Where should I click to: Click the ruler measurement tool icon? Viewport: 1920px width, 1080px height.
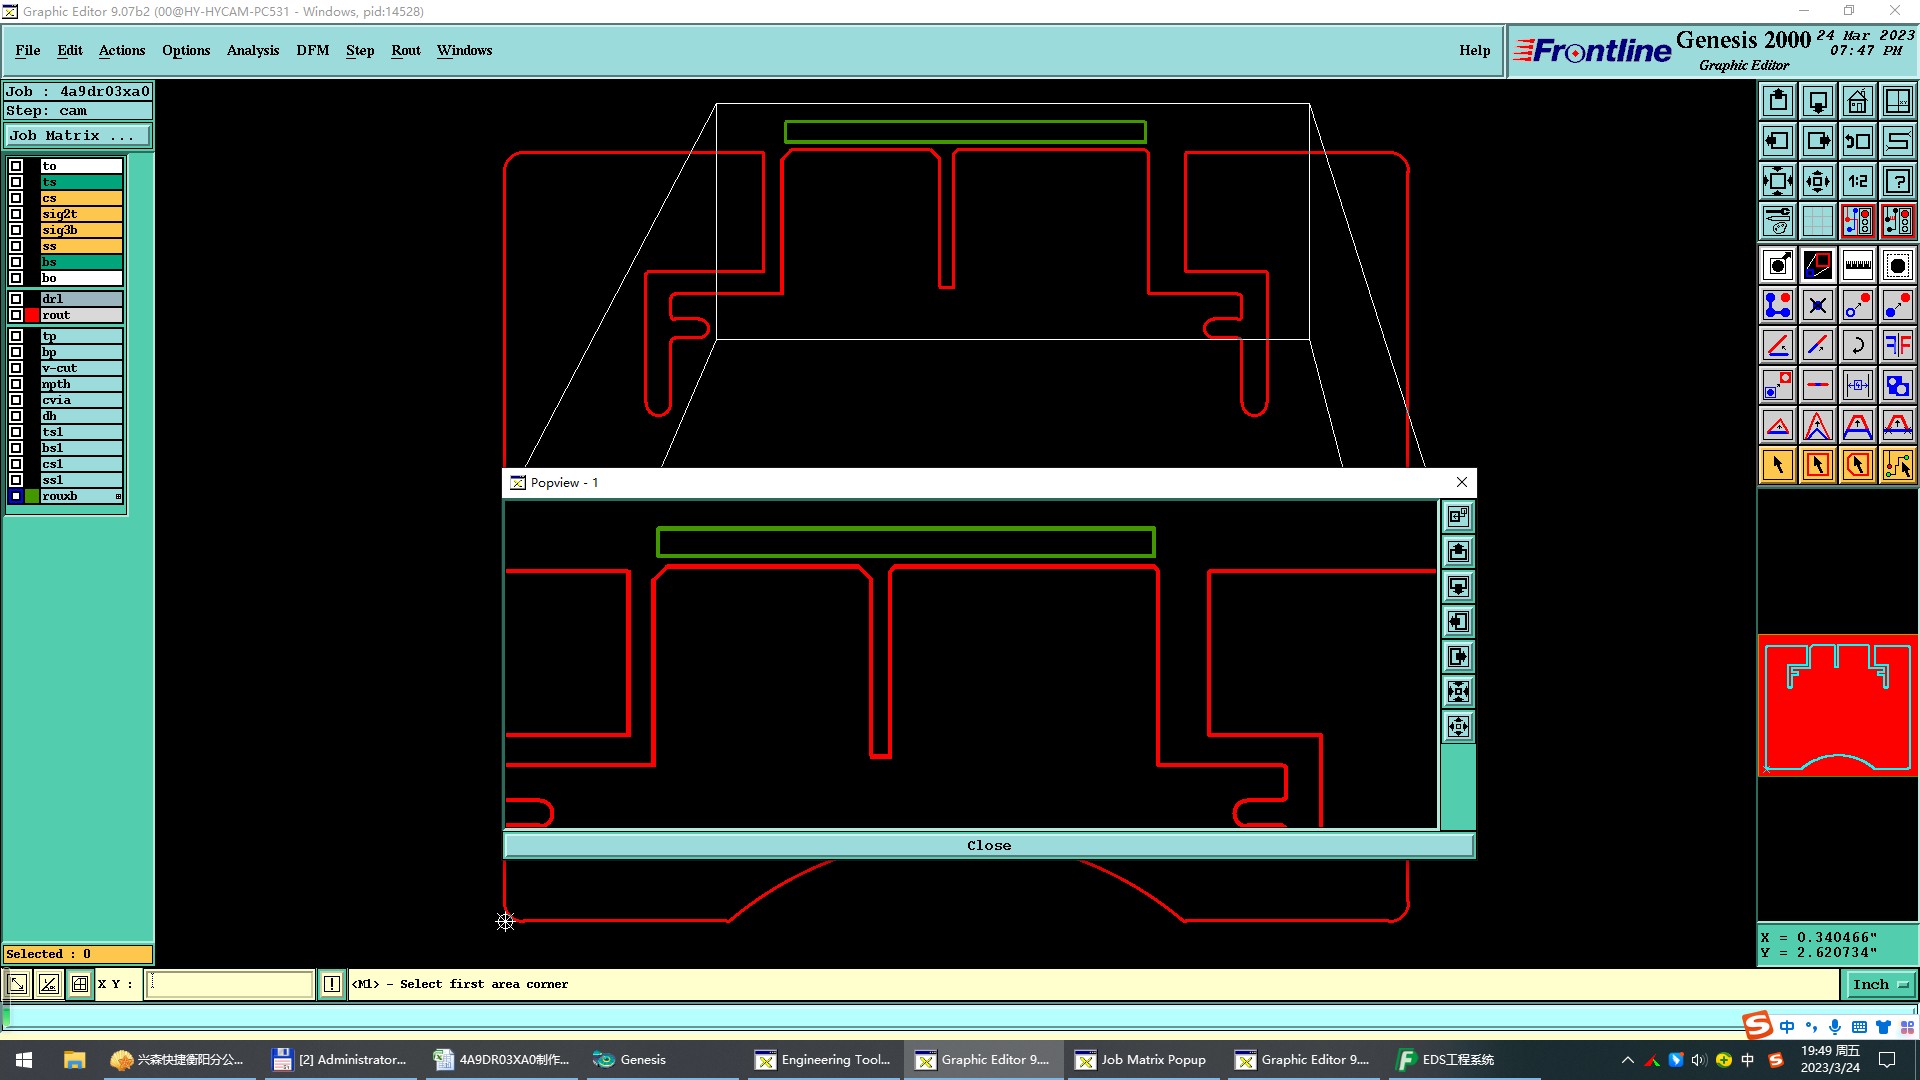pos(1857,265)
